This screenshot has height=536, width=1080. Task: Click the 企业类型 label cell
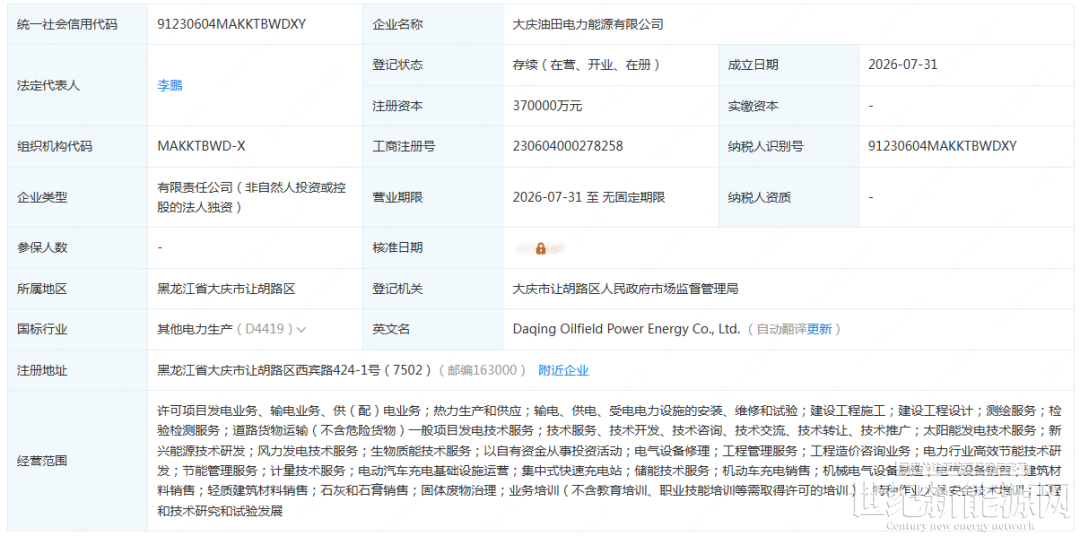78,197
